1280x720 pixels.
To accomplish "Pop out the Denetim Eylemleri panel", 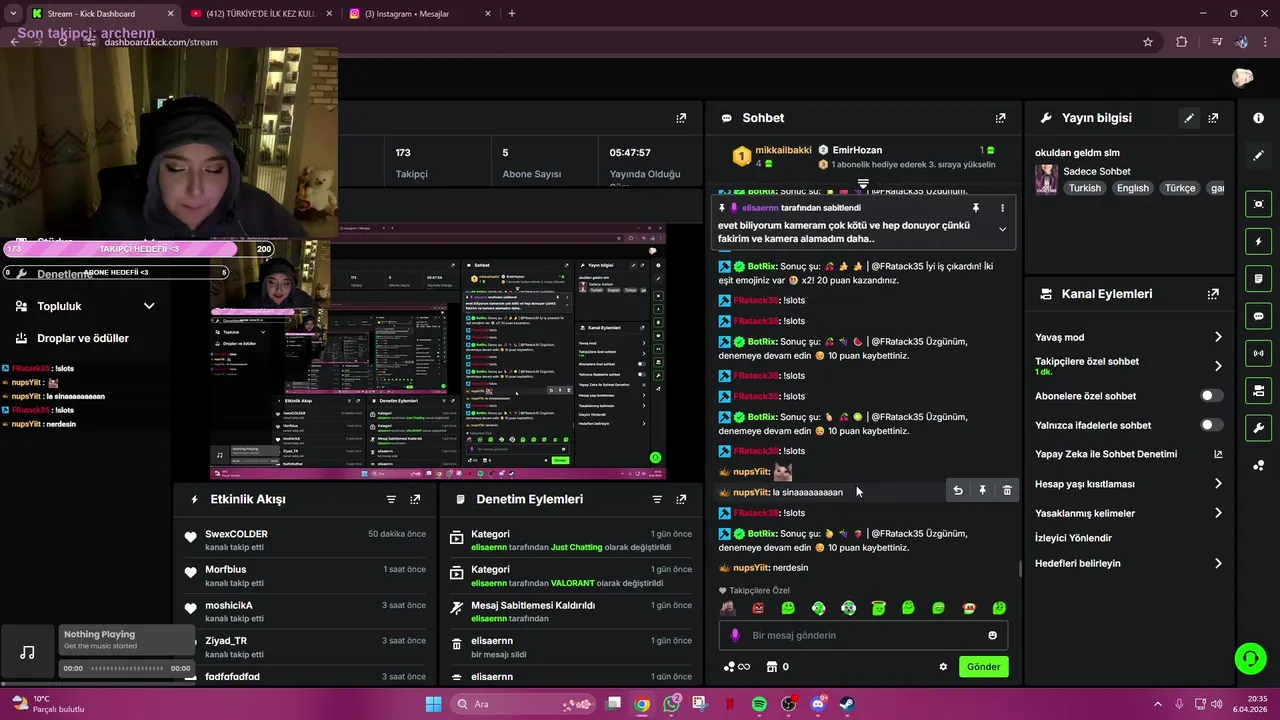I will pos(681,499).
